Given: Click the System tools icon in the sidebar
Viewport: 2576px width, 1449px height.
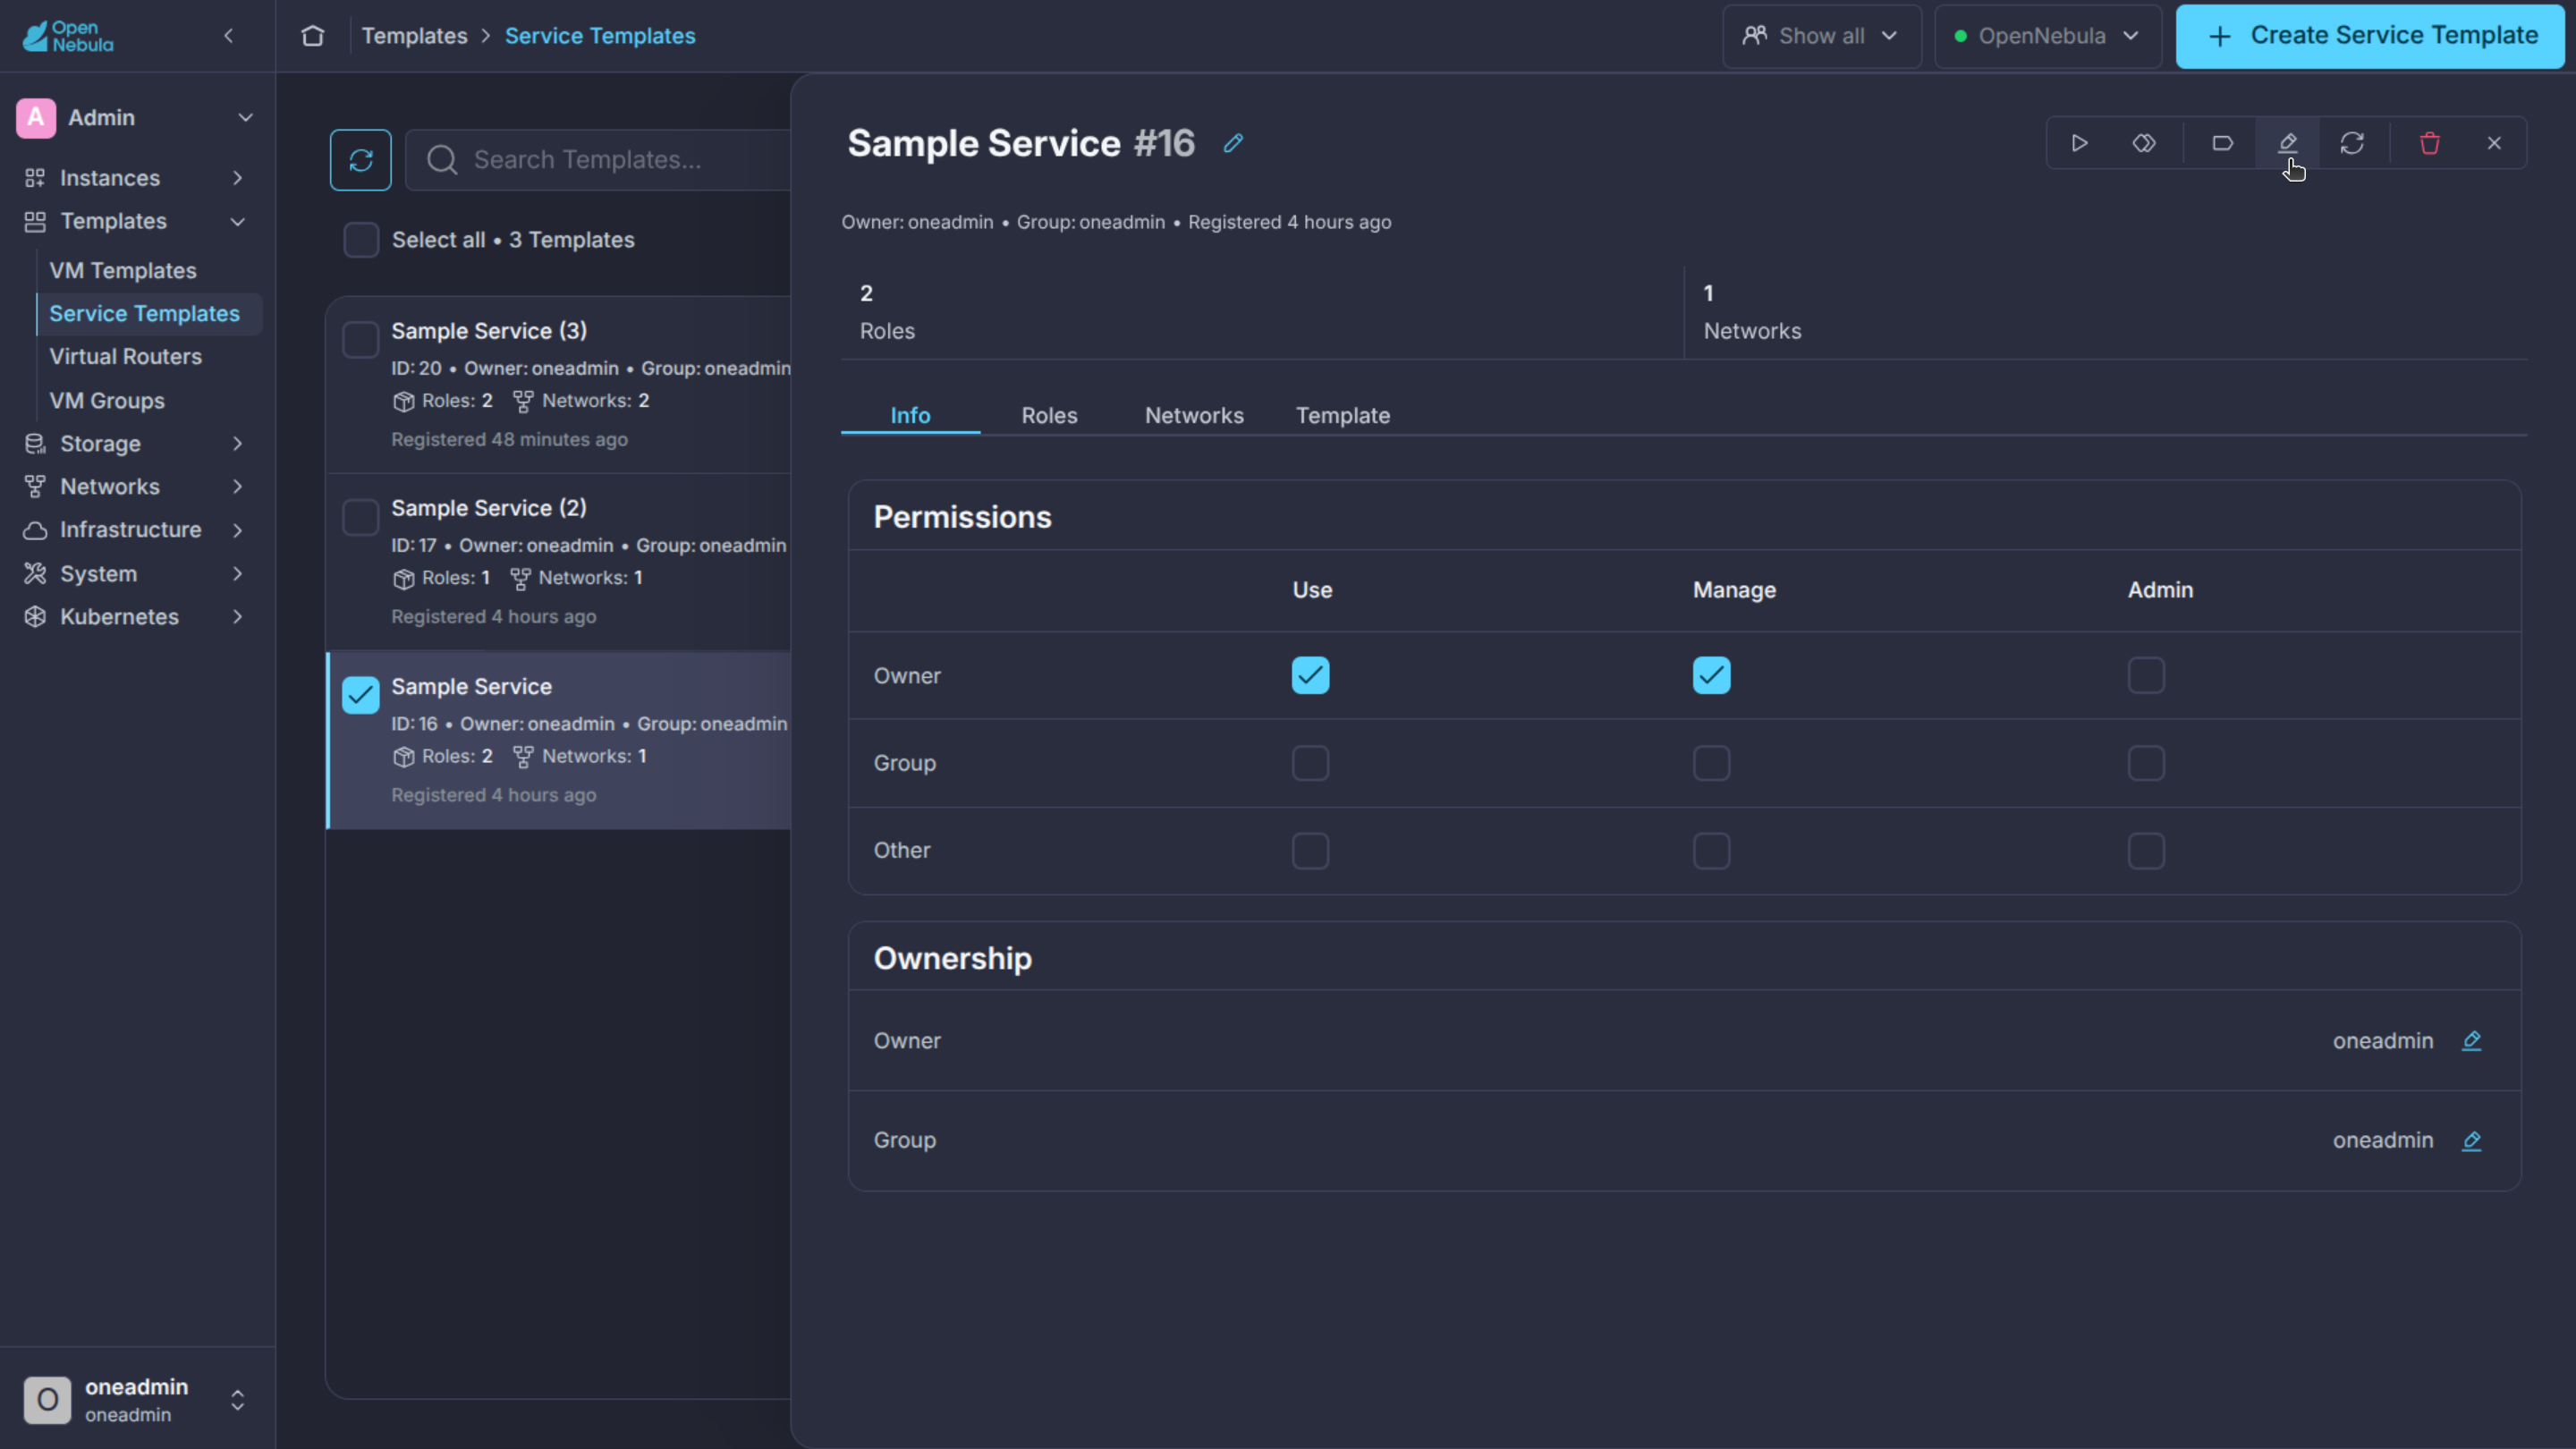Looking at the screenshot, I should click(x=35, y=574).
